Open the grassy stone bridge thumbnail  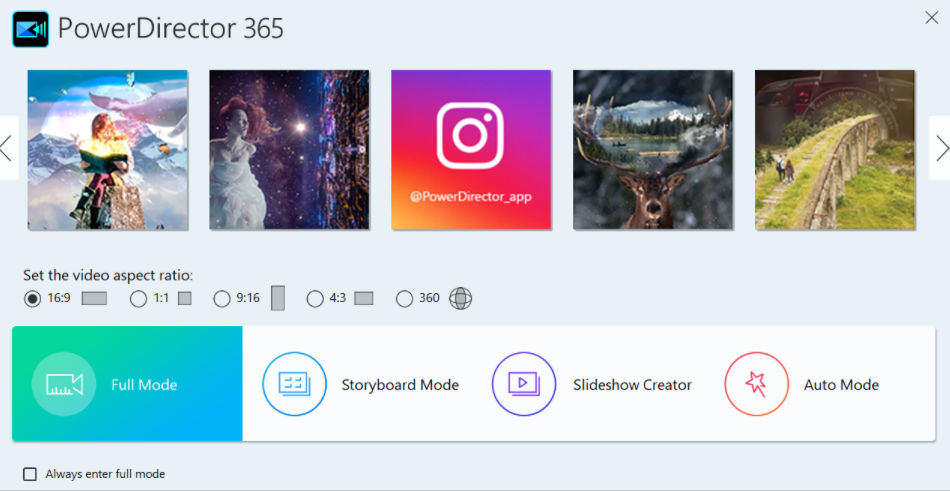pos(835,150)
